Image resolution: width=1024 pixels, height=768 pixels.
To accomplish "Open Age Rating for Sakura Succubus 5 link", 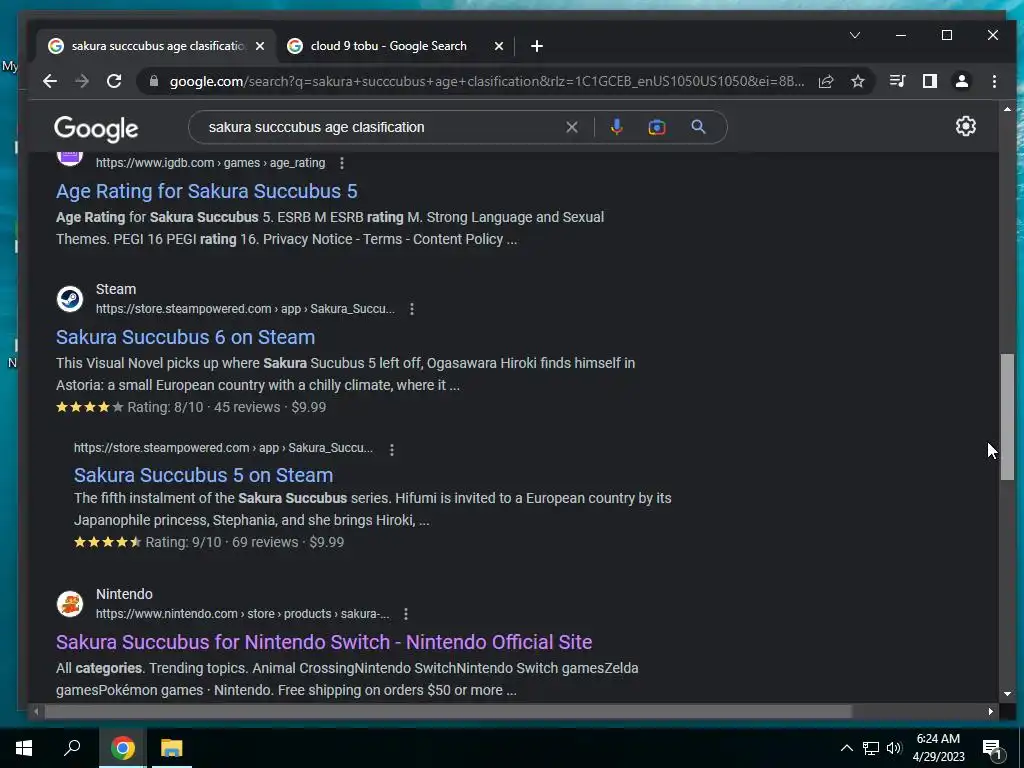I will [x=206, y=191].
